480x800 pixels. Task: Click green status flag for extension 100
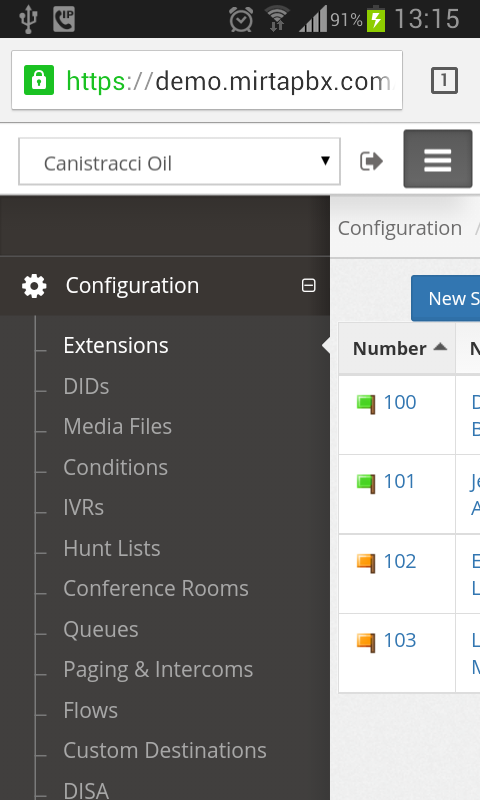click(x=366, y=404)
